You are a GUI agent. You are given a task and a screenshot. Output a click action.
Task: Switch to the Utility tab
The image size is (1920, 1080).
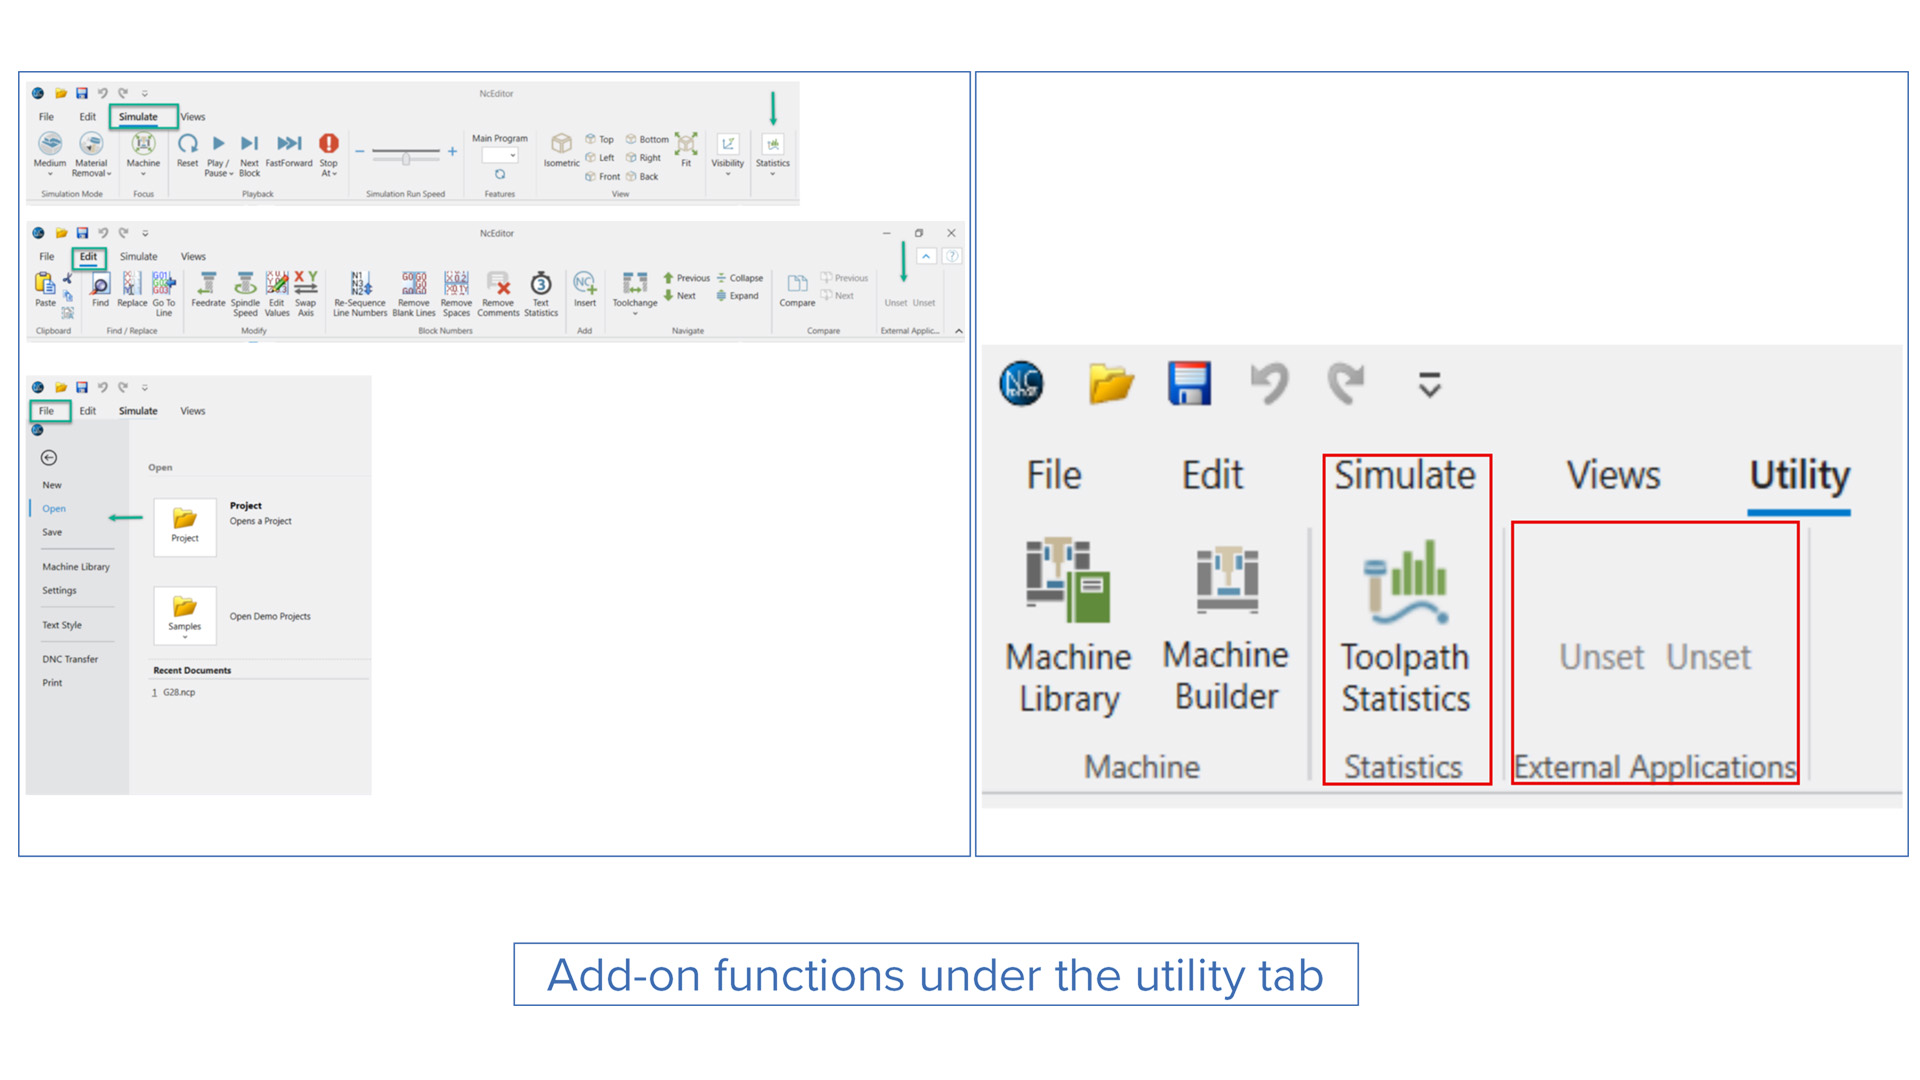(1799, 475)
